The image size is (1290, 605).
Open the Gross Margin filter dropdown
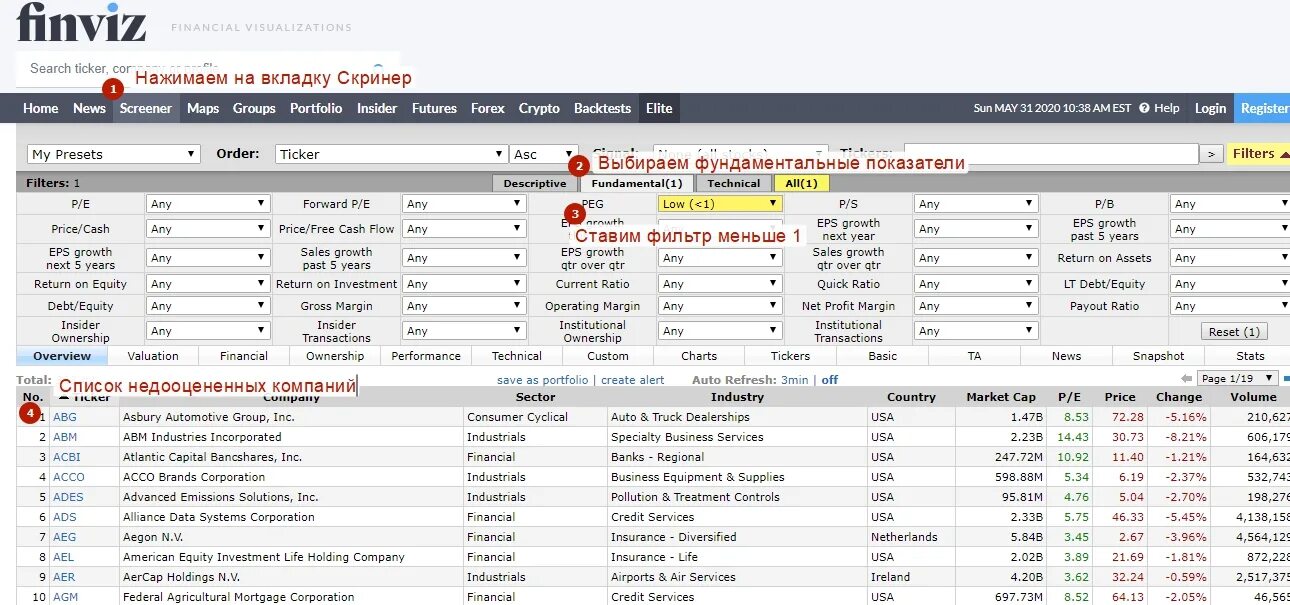464,306
